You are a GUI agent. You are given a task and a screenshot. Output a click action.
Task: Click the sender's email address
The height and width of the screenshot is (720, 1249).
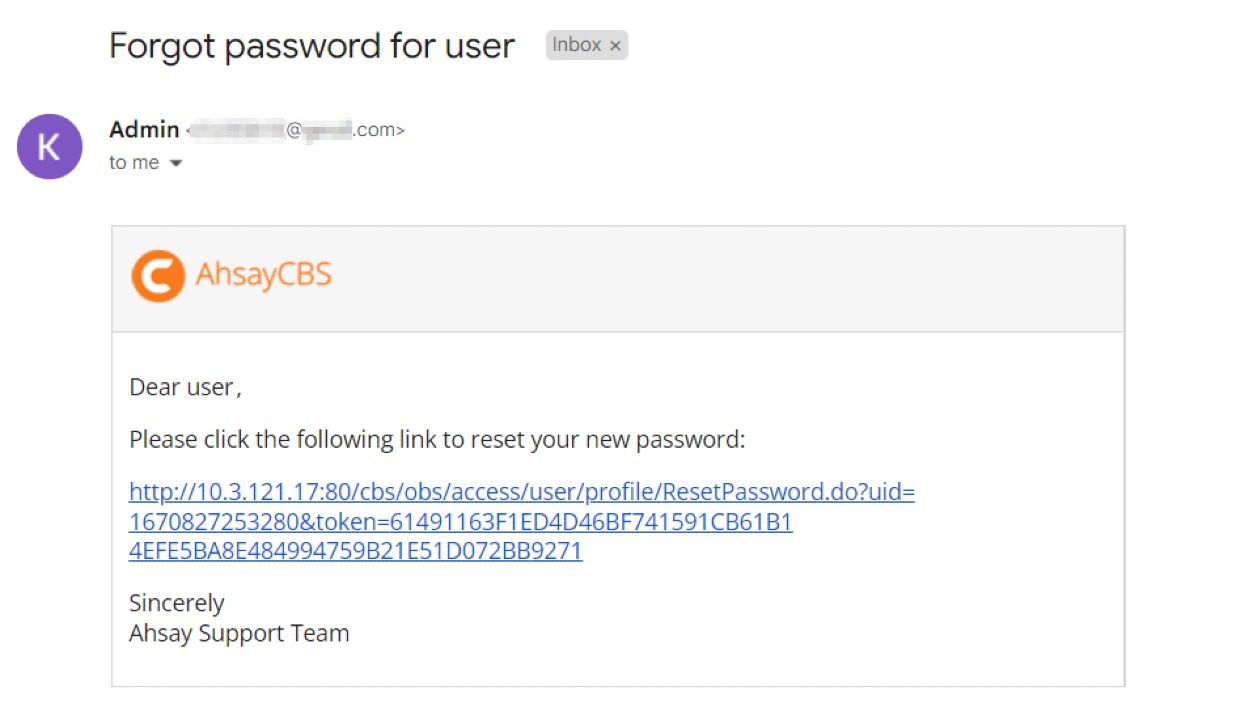pyautogui.click(x=295, y=129)
